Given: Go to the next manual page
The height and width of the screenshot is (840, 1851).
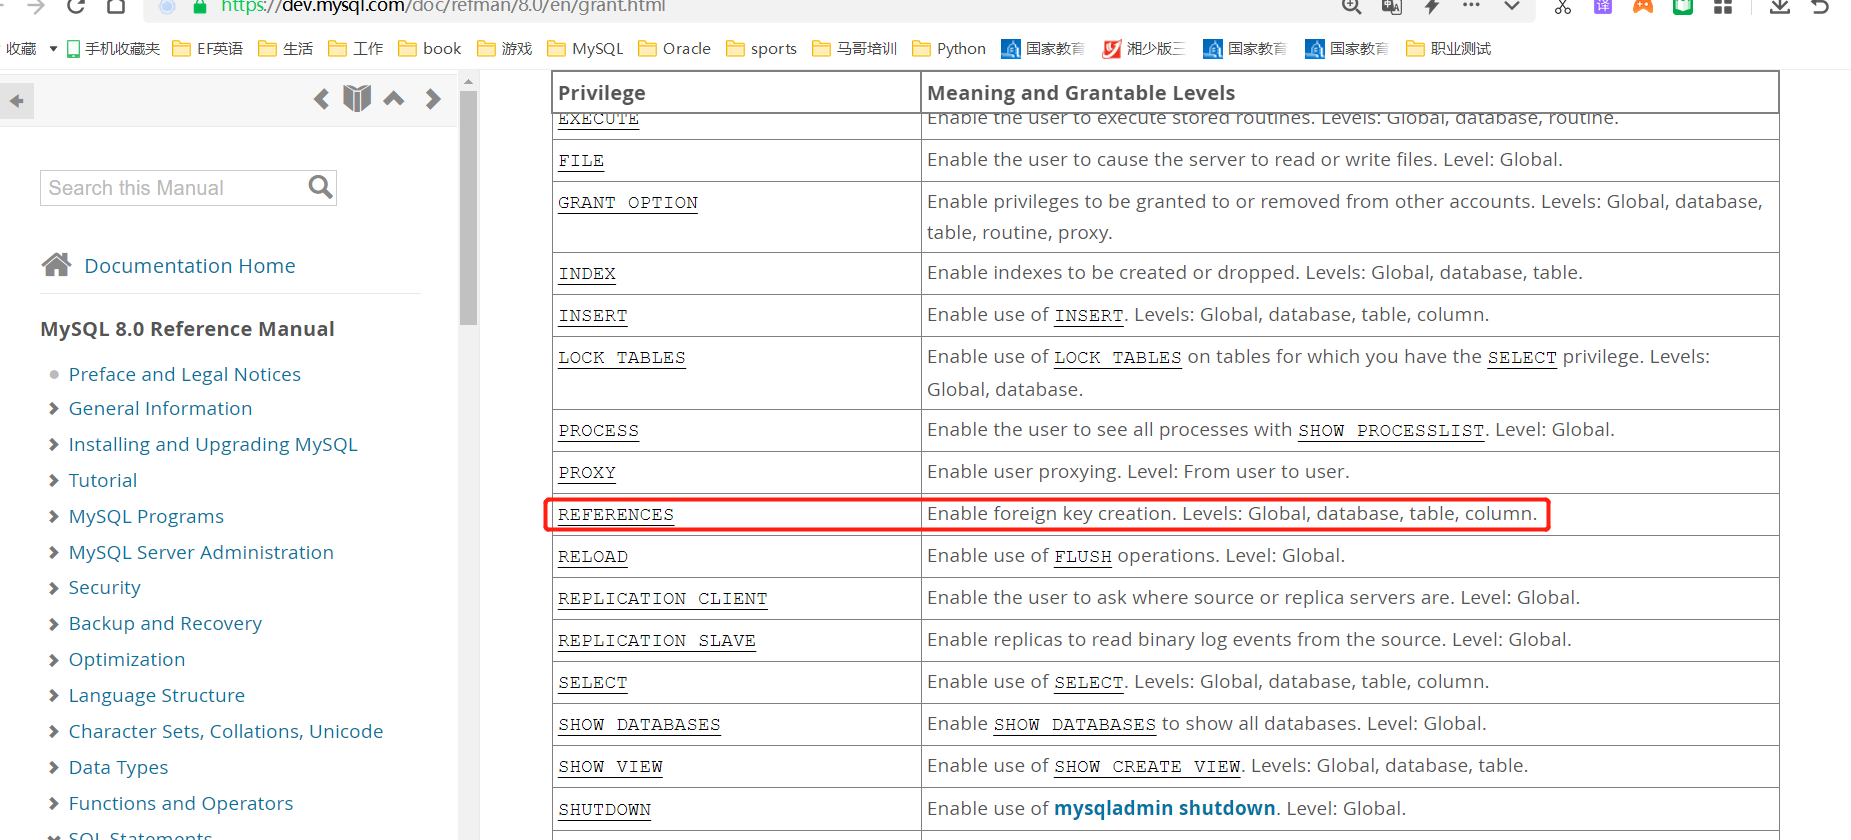Looking at the screenshot, I should pos(432,99).
